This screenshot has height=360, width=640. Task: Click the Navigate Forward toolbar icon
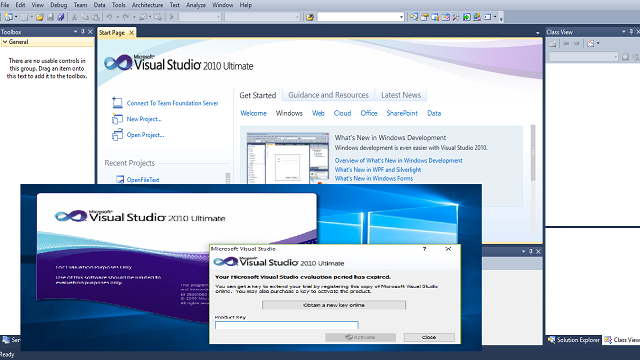[x=158, y=17]
